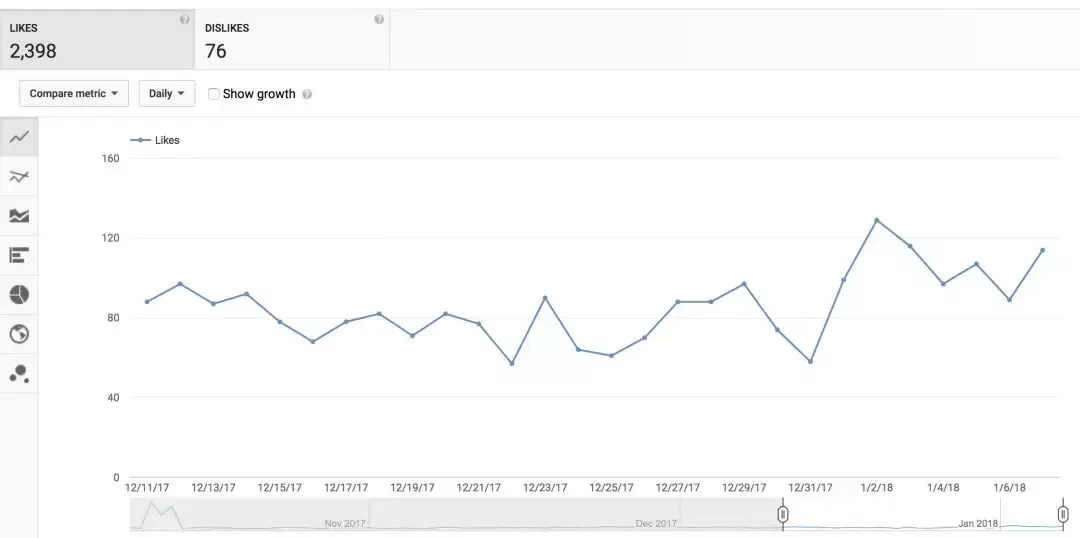
Task: Click the left date range slider handle
Action: point(783,514)
